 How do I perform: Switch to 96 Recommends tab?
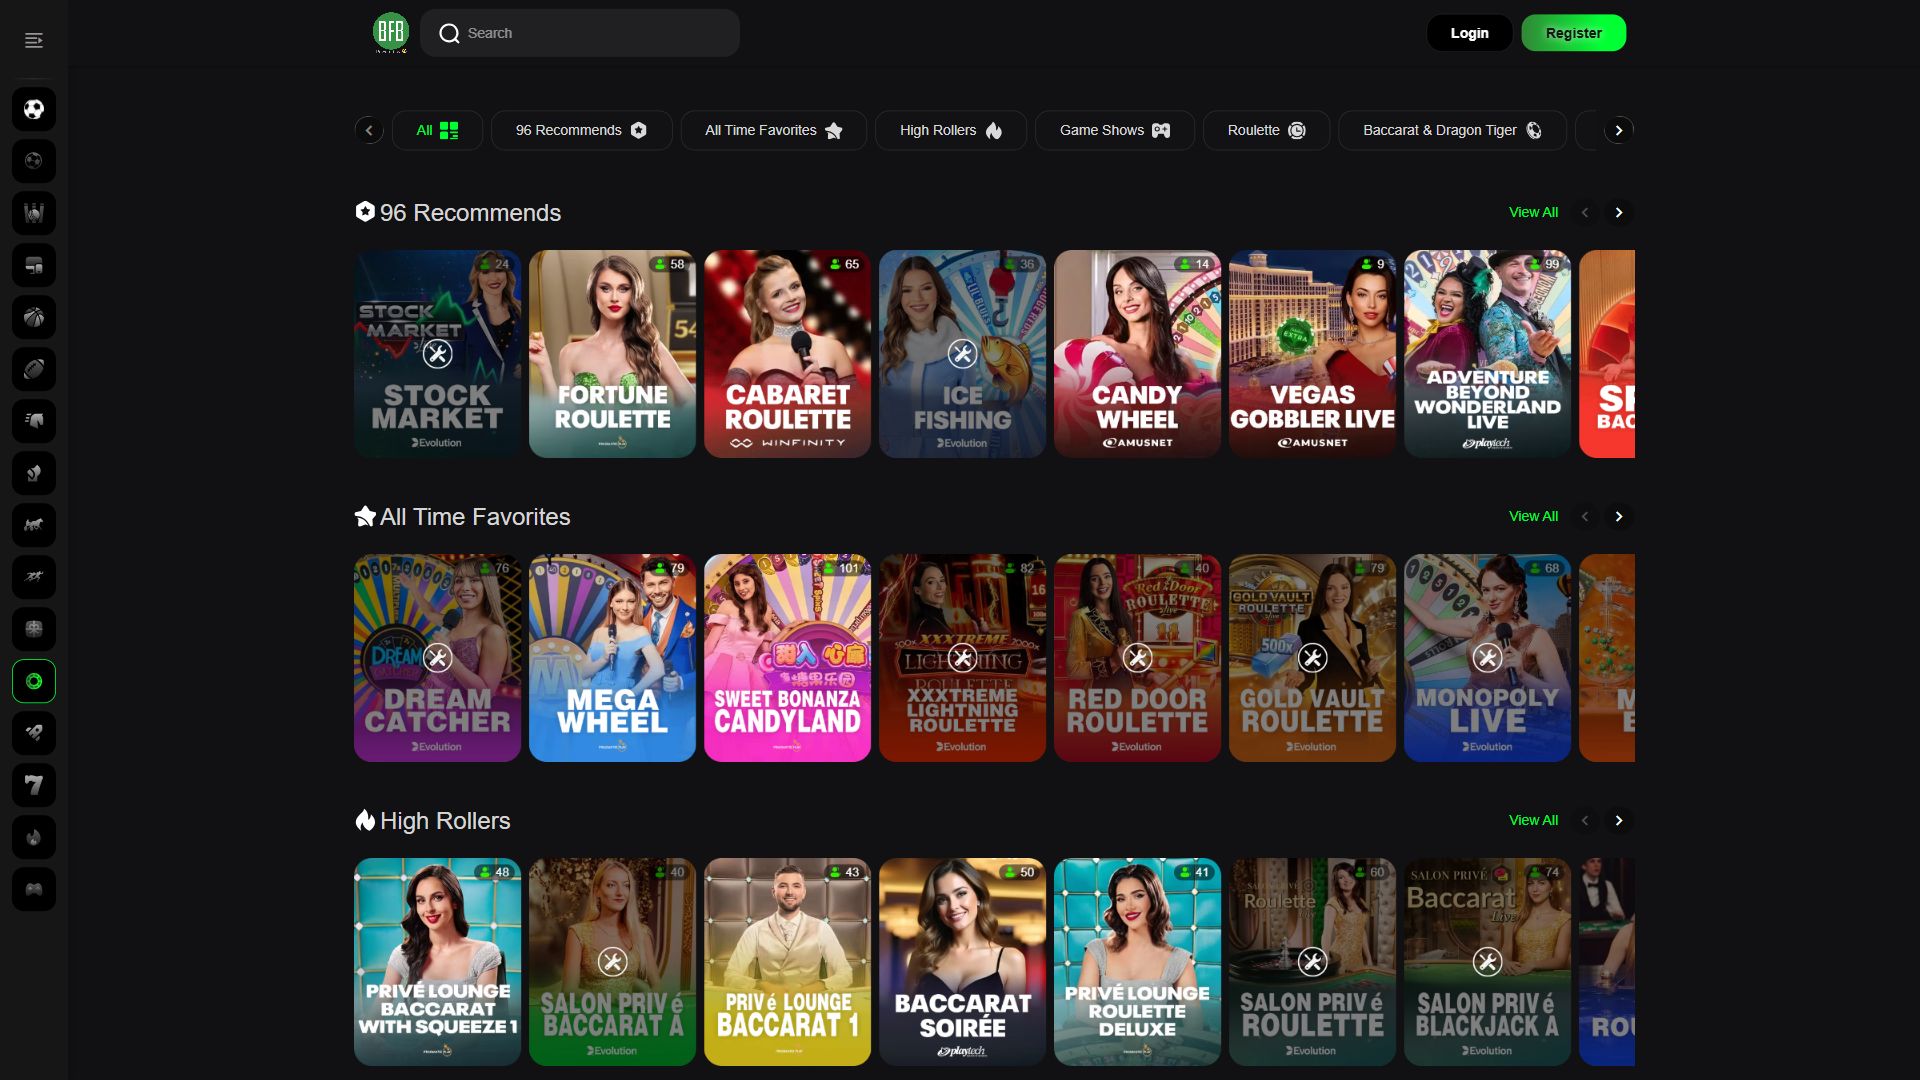581,130
